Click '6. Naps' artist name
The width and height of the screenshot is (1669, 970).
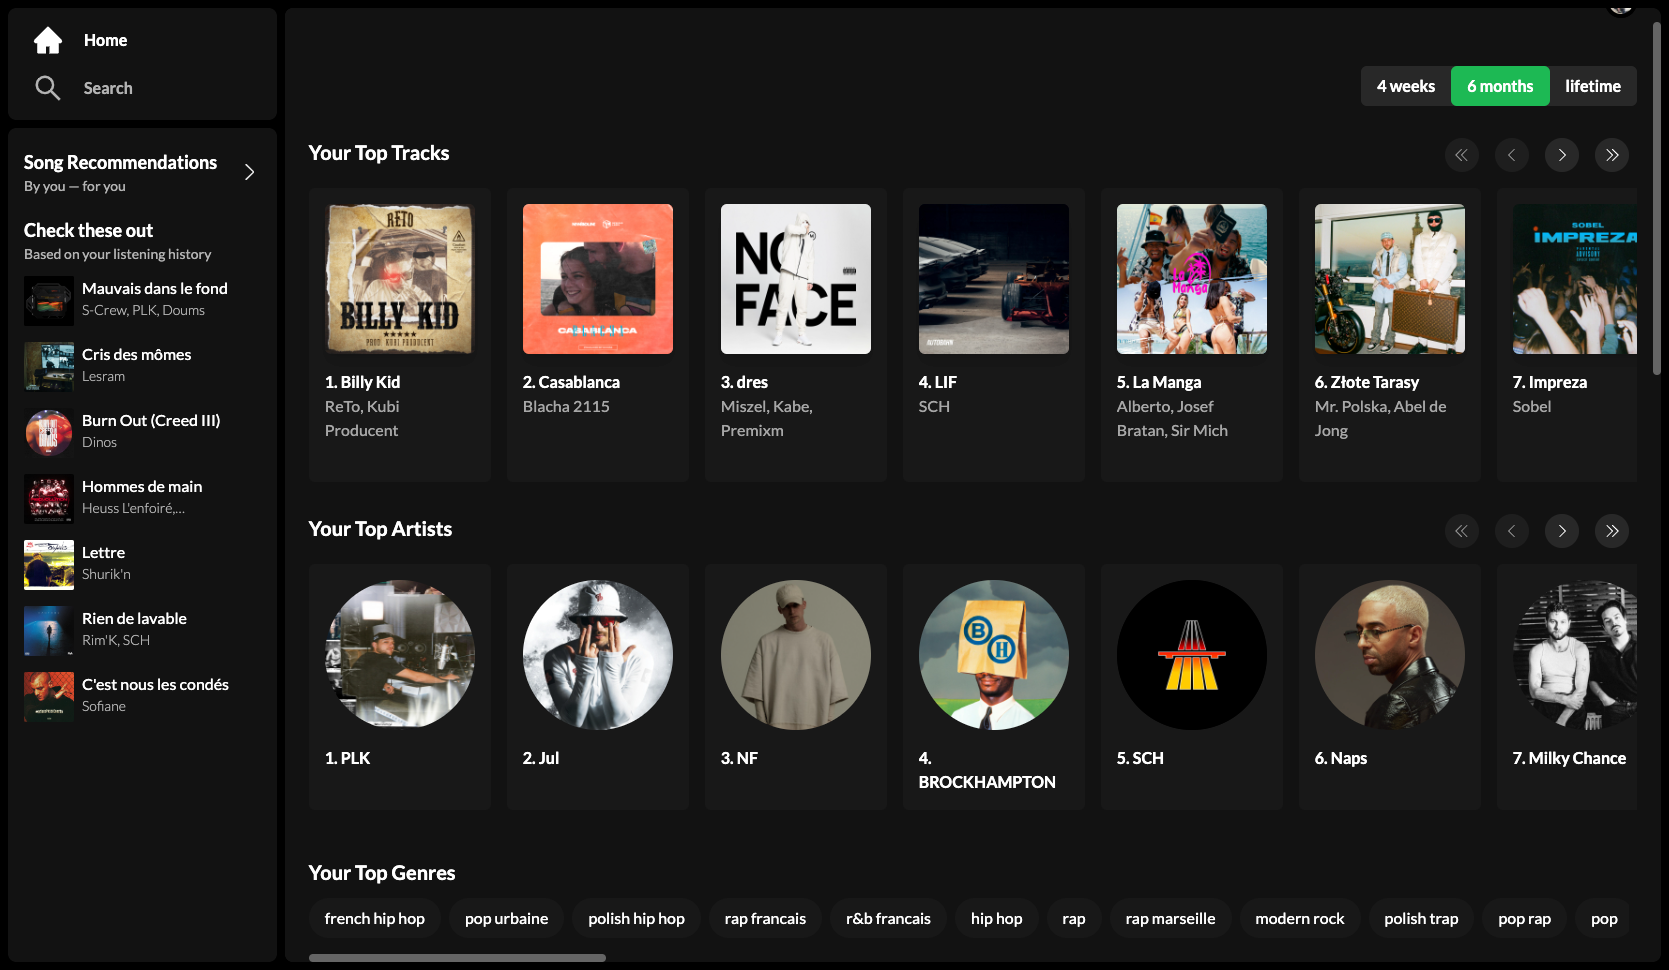1341,758
